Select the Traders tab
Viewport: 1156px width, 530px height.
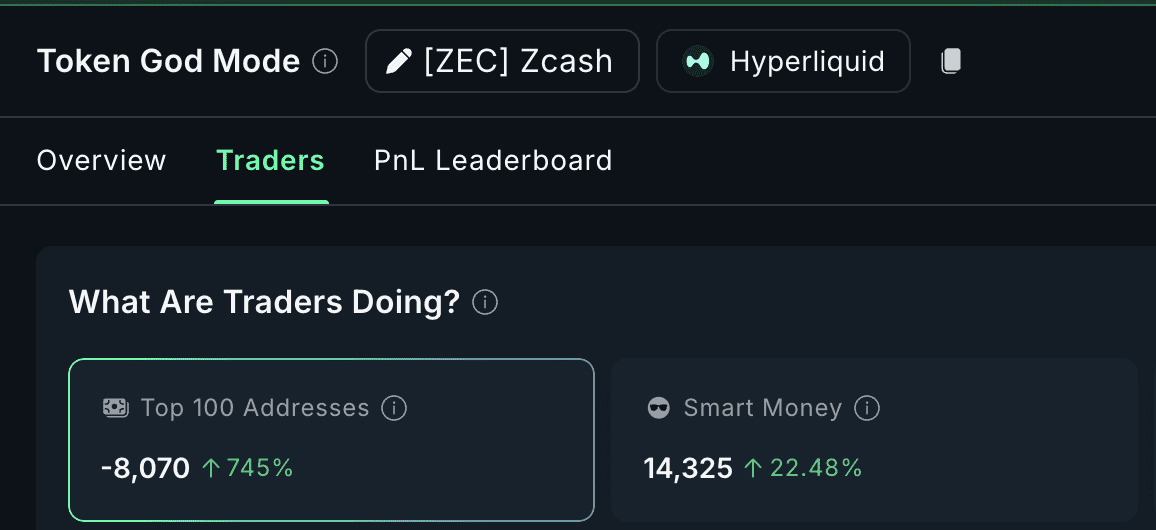pos(270,161)
